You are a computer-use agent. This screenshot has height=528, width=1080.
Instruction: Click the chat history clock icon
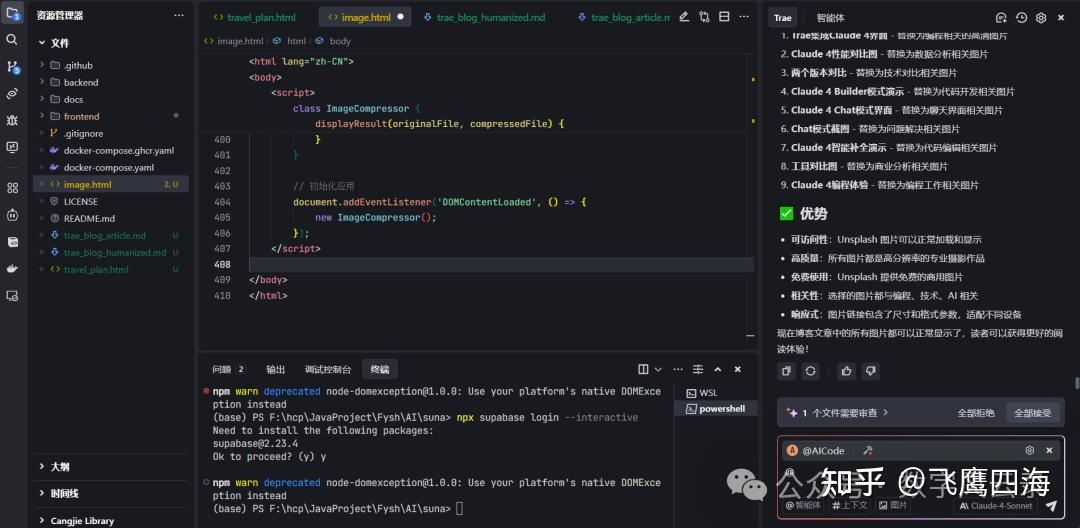pos(1021,18)
